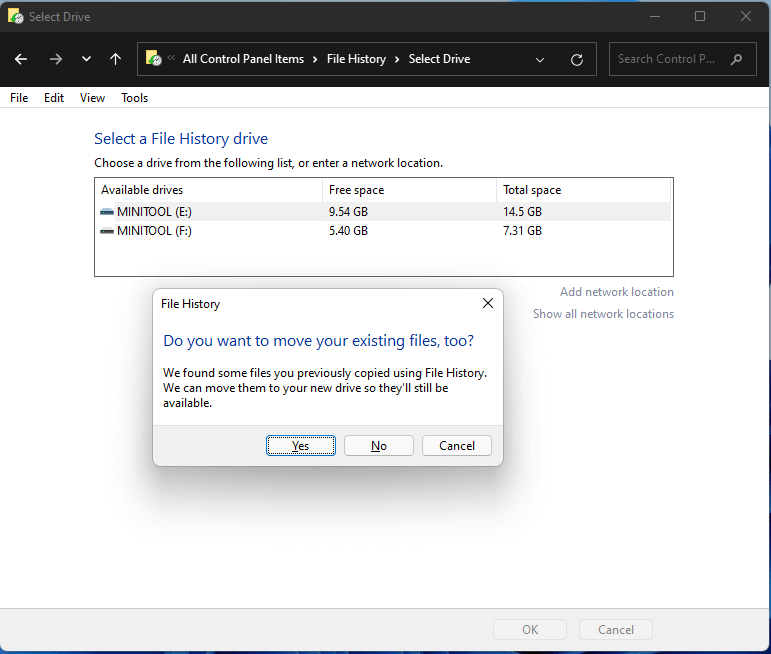
Task: Click Yes to move existing files
Action: click(x=301, y=446)
